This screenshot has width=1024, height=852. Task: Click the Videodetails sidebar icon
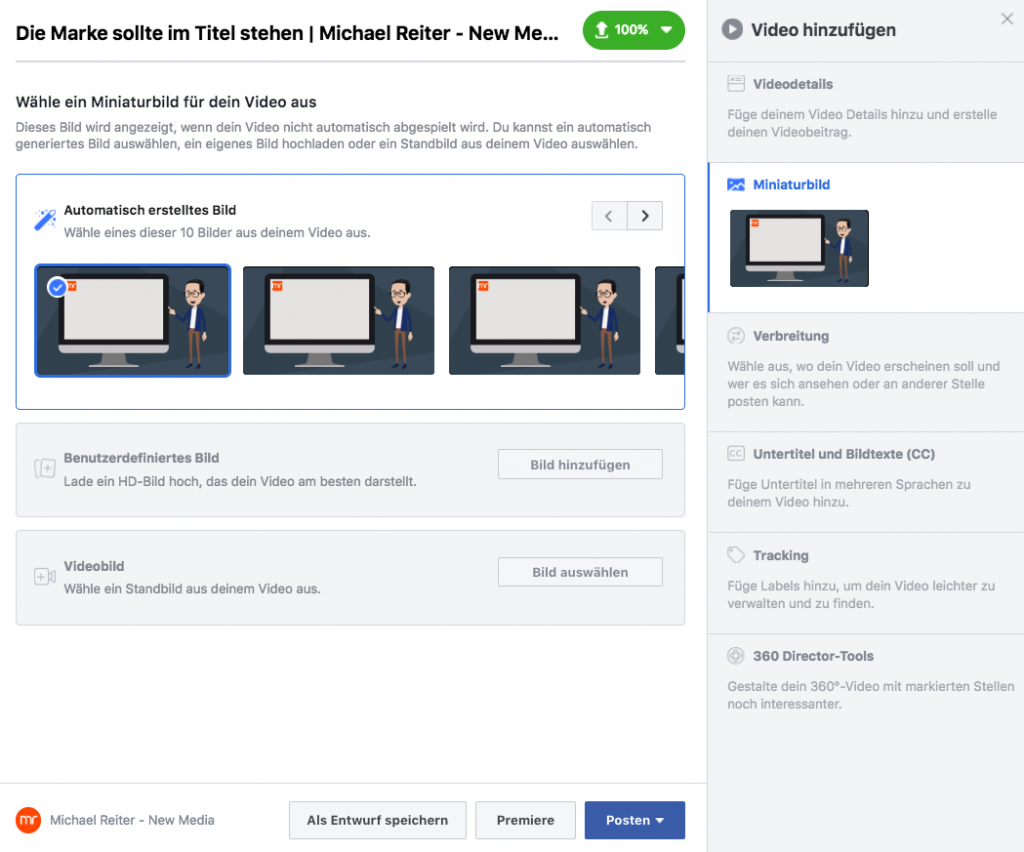pos(736,84)
